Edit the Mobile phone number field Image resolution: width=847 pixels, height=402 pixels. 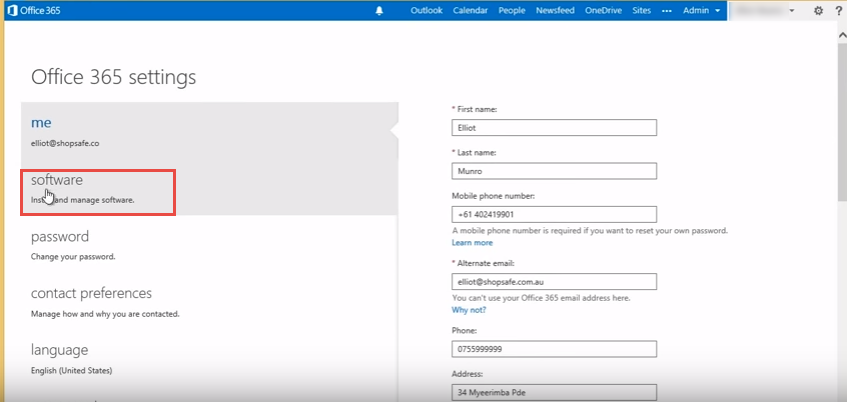click(x=554, y=214)
